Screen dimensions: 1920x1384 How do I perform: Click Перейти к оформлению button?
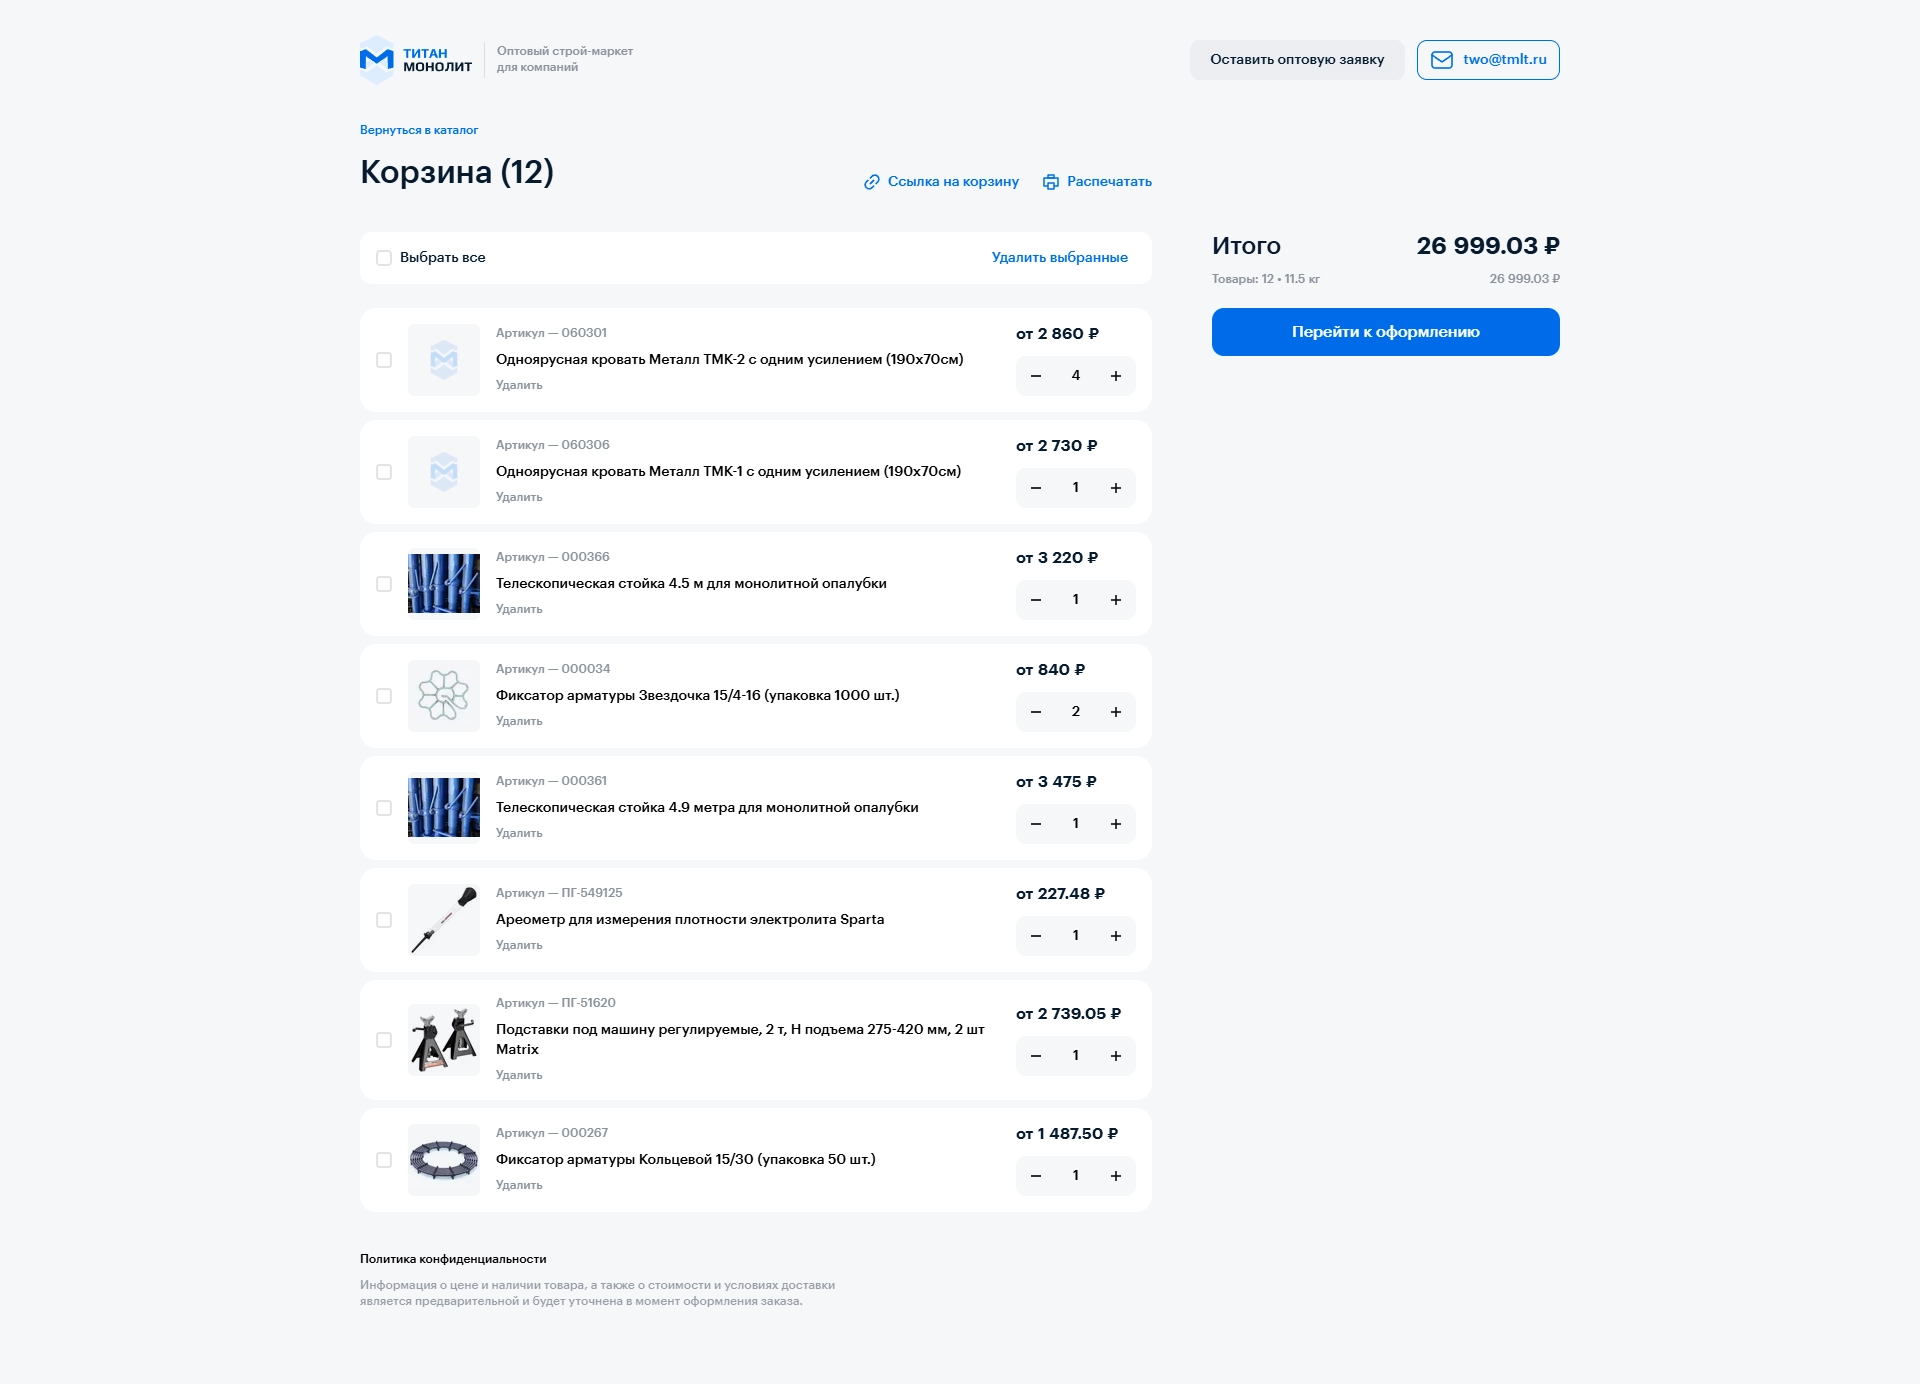(x=1386, y=332)
